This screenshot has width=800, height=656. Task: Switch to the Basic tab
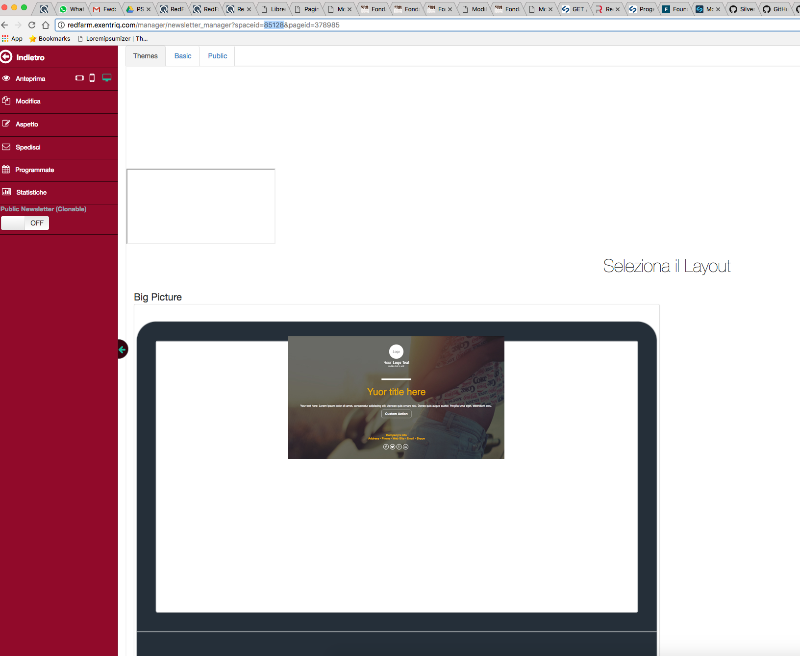182,56
